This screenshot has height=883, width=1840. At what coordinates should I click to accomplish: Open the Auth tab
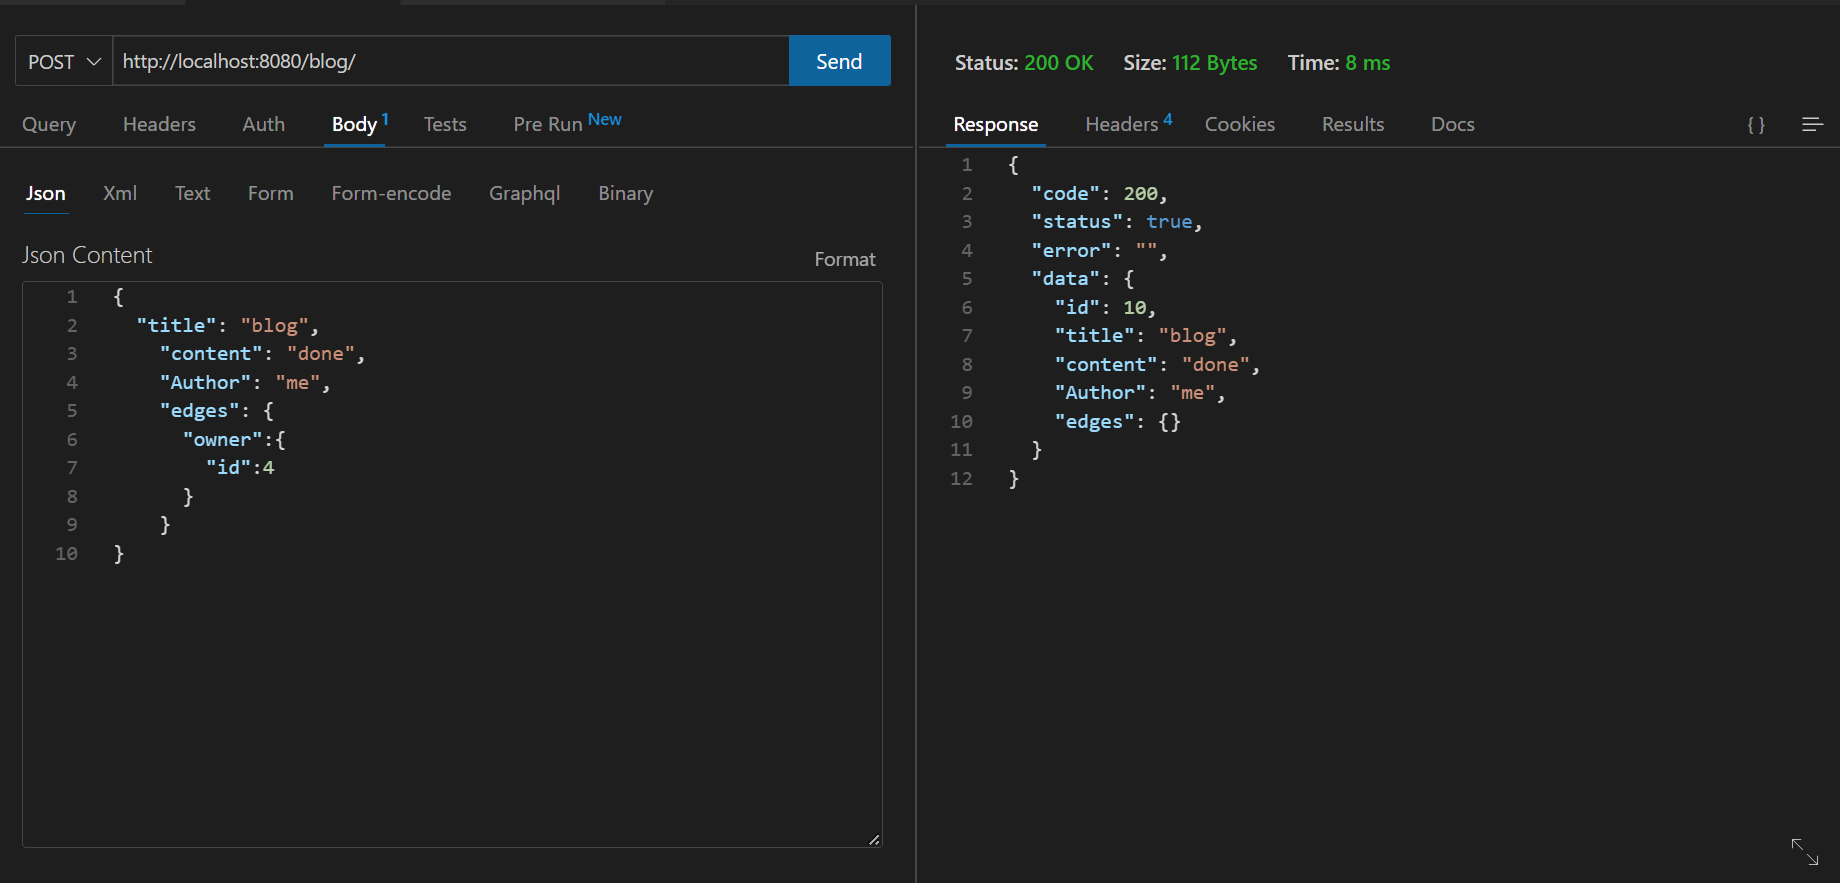(x=263, y=124)
